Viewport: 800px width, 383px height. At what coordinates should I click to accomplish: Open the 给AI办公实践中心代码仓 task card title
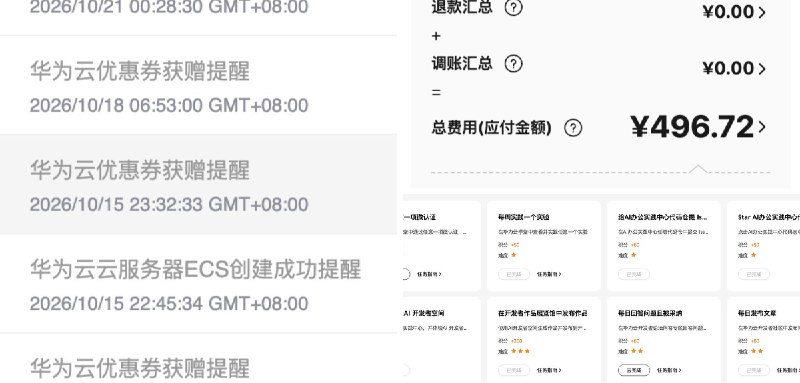coord(663,217)
